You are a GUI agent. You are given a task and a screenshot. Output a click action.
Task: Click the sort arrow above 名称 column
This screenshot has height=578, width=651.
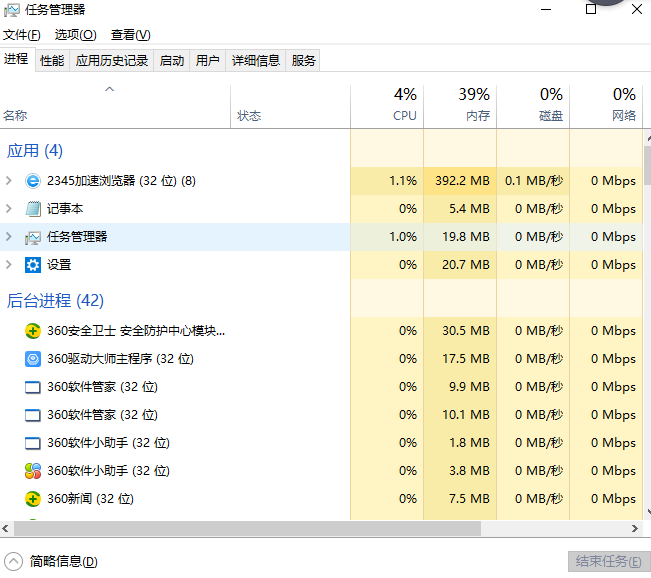(x=110, y=89)
